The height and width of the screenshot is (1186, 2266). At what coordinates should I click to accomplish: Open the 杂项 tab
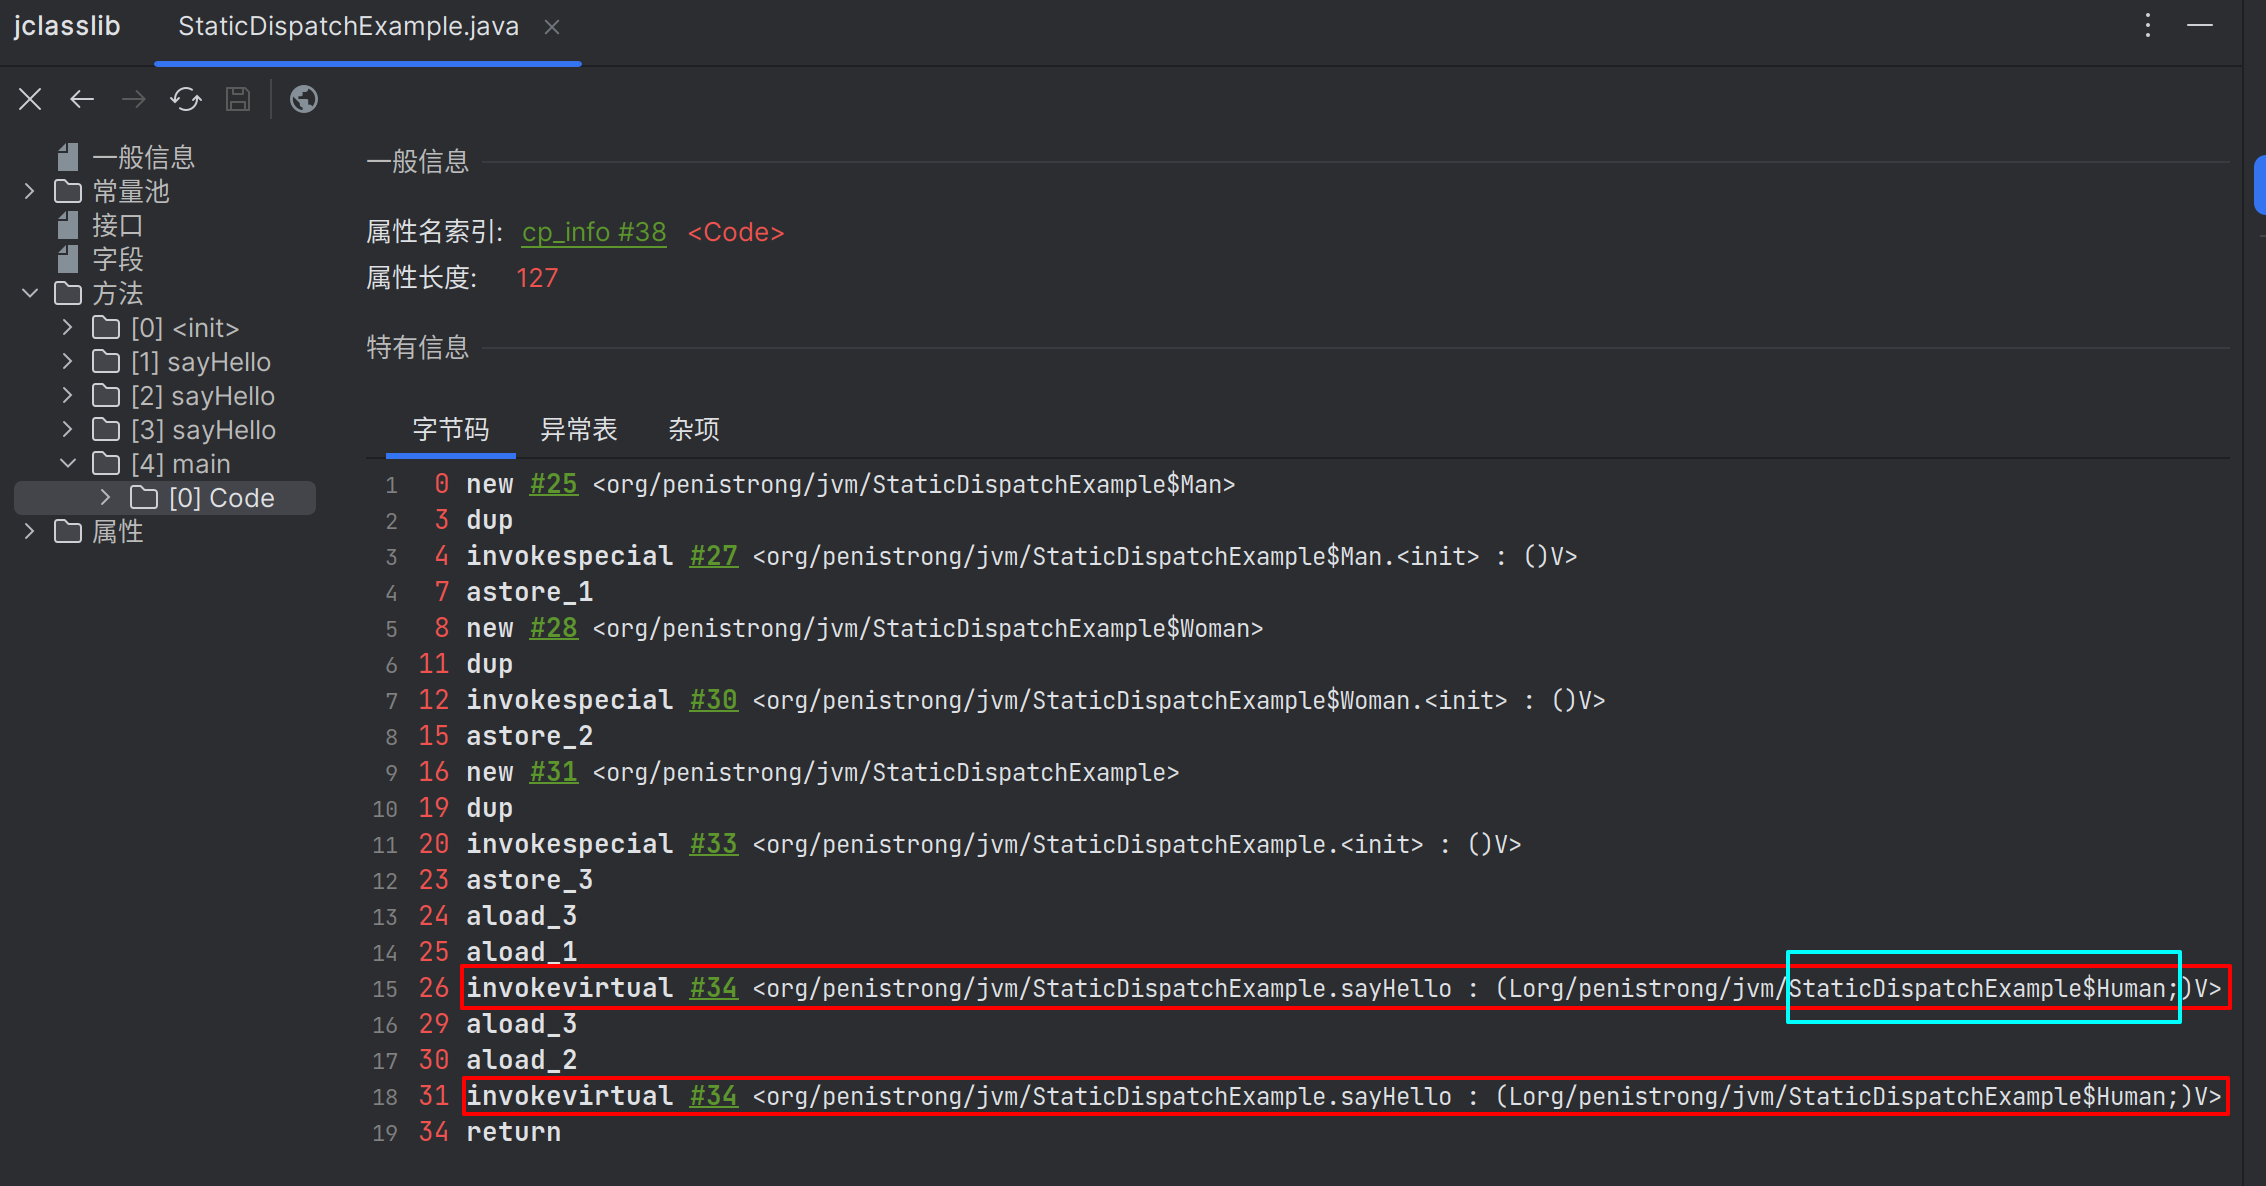tap(694, 430)
